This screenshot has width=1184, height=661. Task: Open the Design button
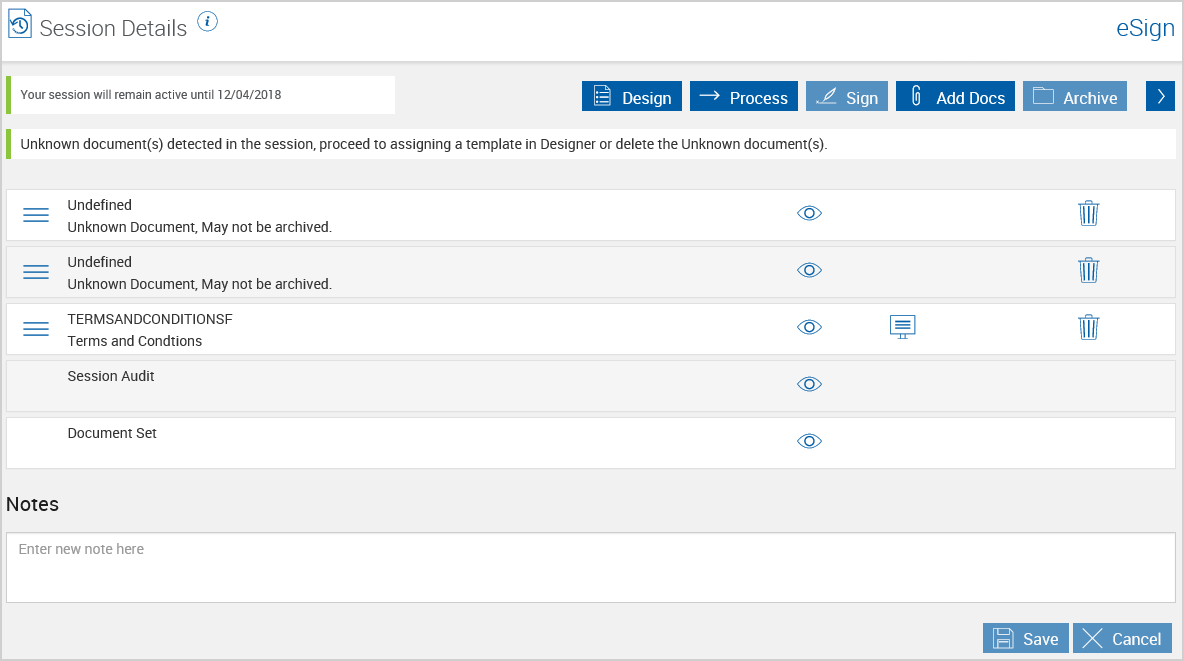click(632, 97)
